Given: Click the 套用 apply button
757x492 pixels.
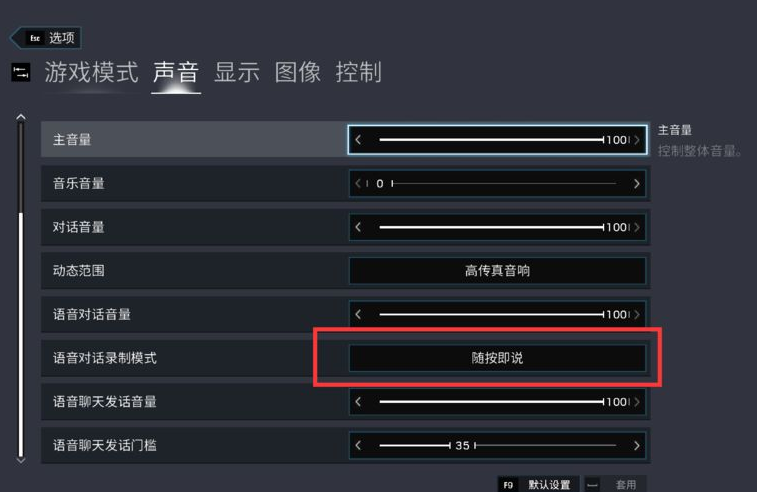Looking at the screenshot, I should pos(615,484).
